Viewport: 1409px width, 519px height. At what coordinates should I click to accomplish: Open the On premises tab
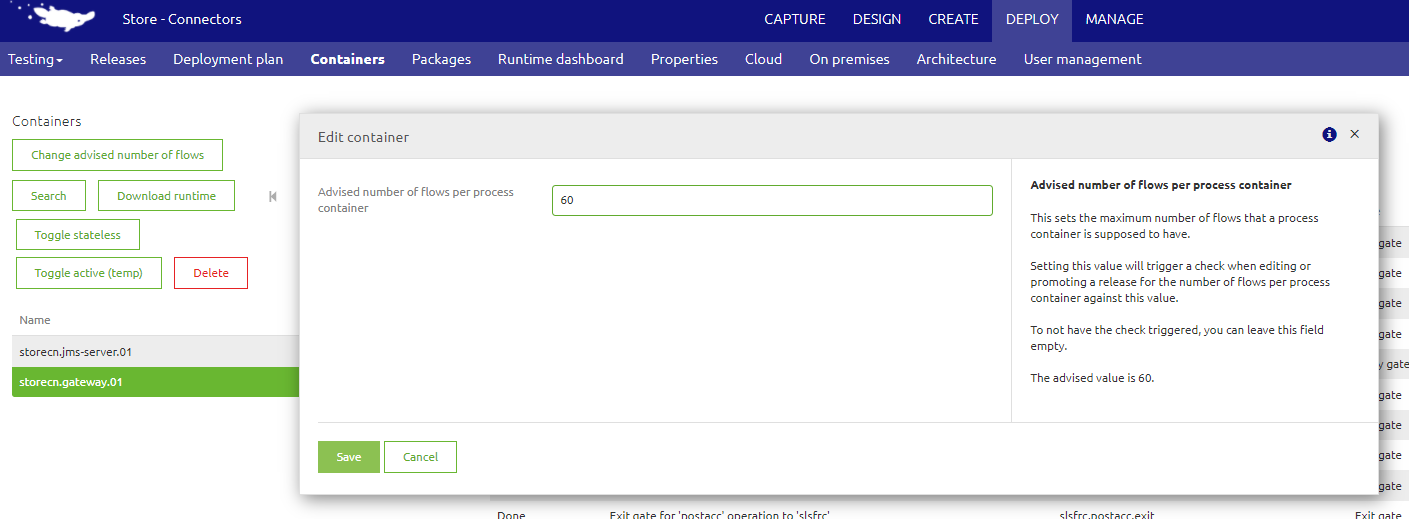[x=850, y=59]
